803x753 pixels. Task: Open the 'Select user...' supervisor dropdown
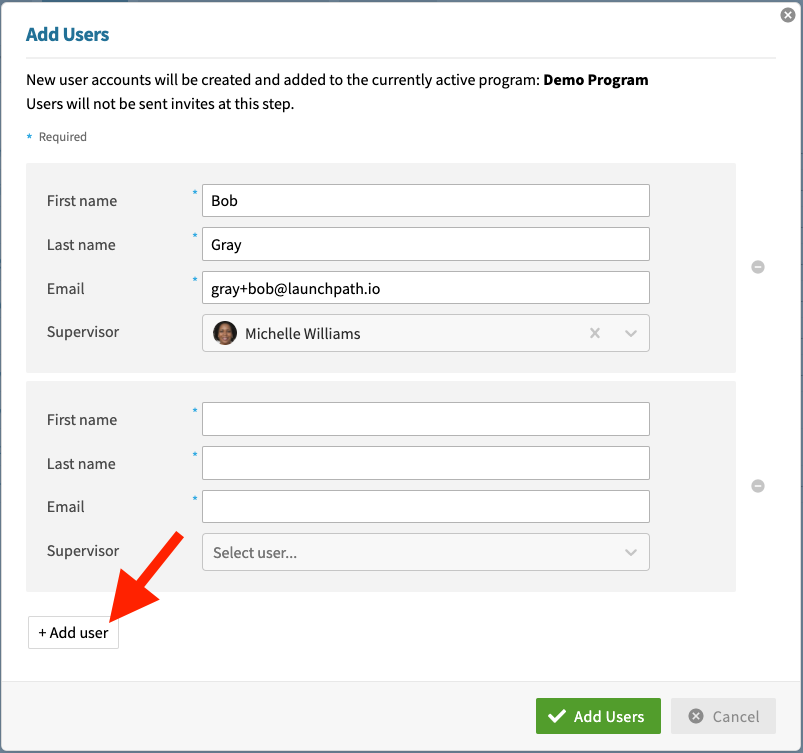pos(410,552)
